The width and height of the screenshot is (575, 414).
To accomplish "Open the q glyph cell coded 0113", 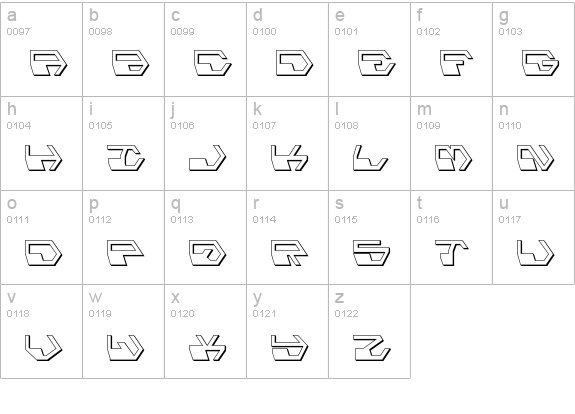I will point(206,237).
